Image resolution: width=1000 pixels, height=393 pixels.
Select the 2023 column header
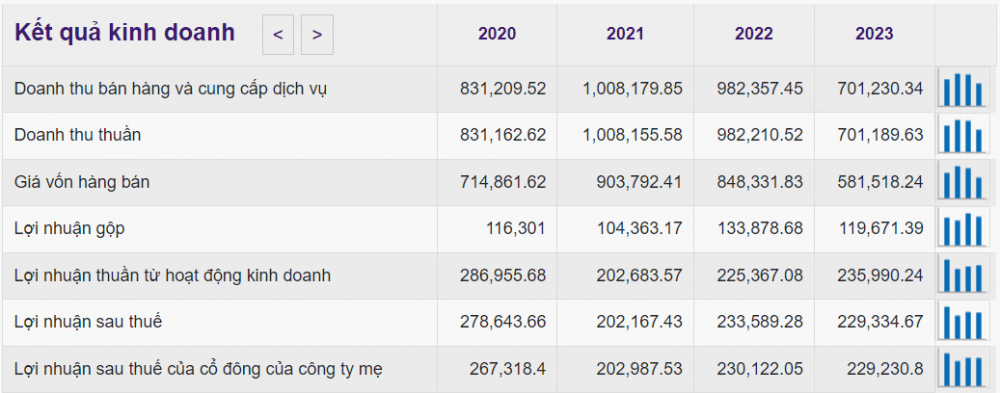pos(874,34)
